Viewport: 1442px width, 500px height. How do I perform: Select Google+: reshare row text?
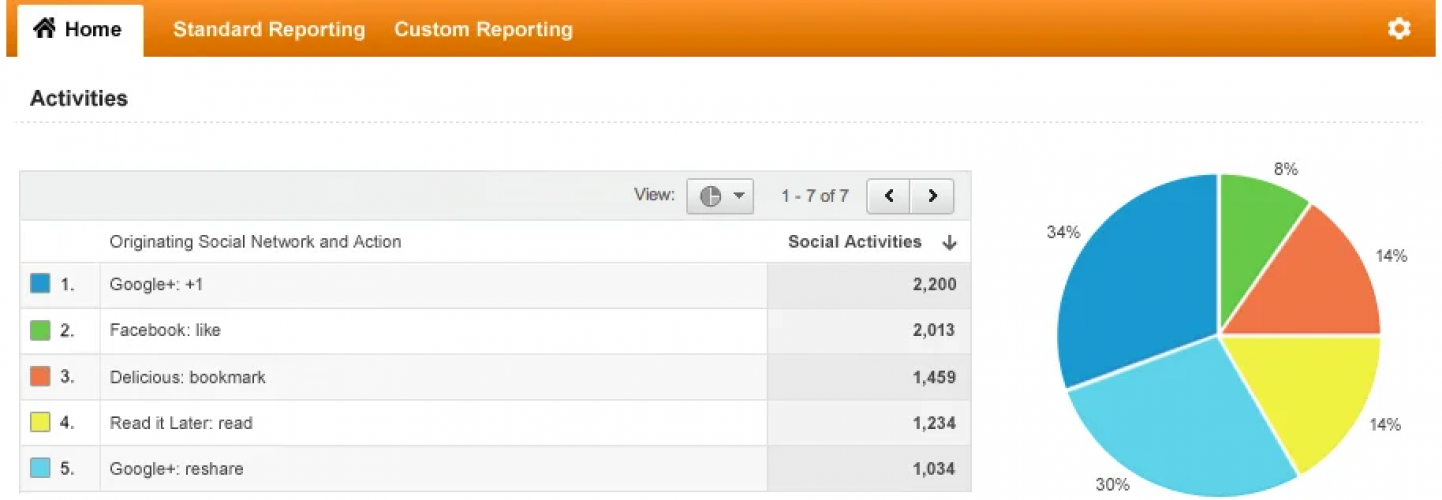pos(176,468)
